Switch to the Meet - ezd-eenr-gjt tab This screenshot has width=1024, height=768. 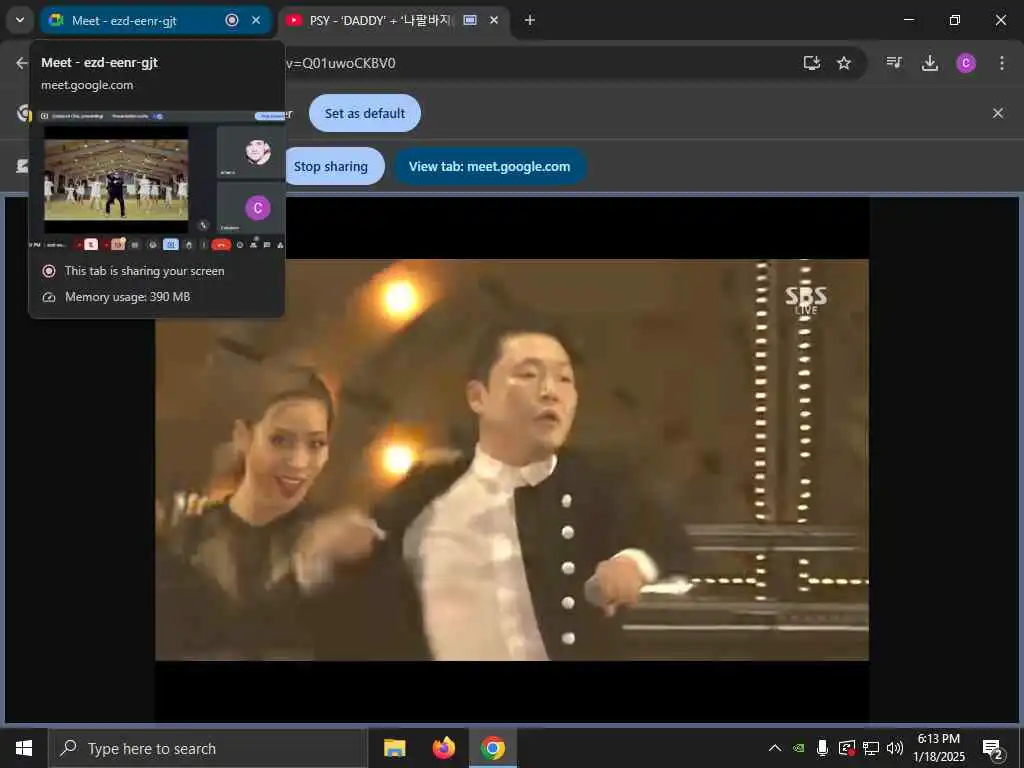pos(155,20)
